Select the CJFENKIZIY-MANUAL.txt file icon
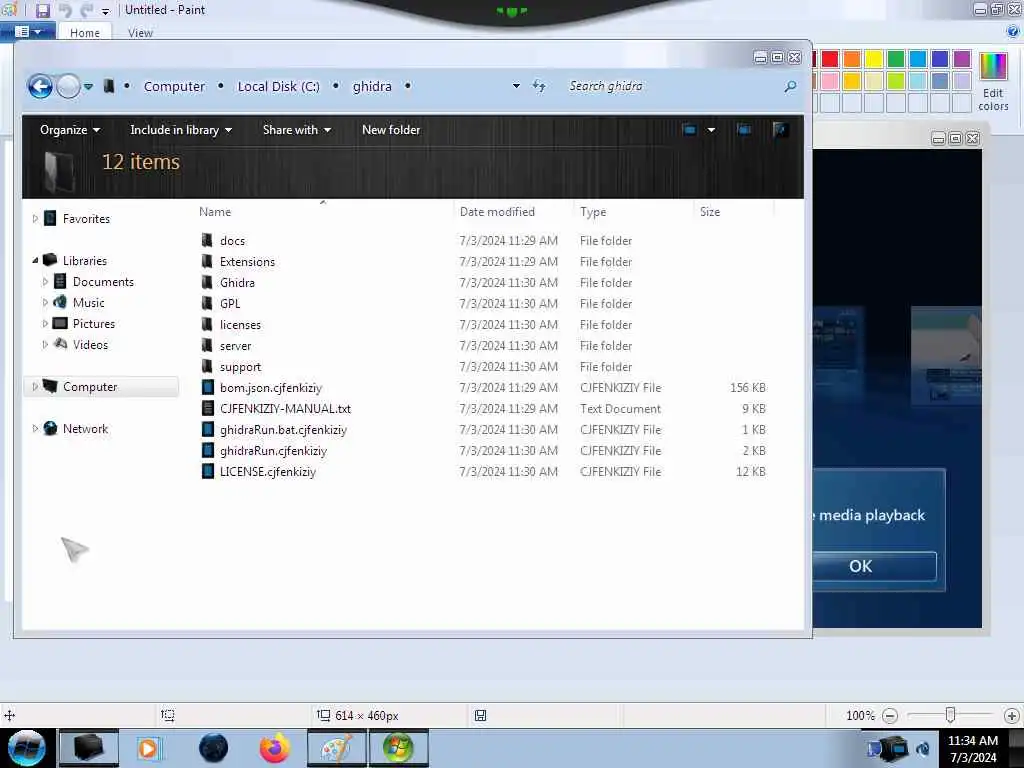Viewport: 1024px width, 768px height. [208, 408]
